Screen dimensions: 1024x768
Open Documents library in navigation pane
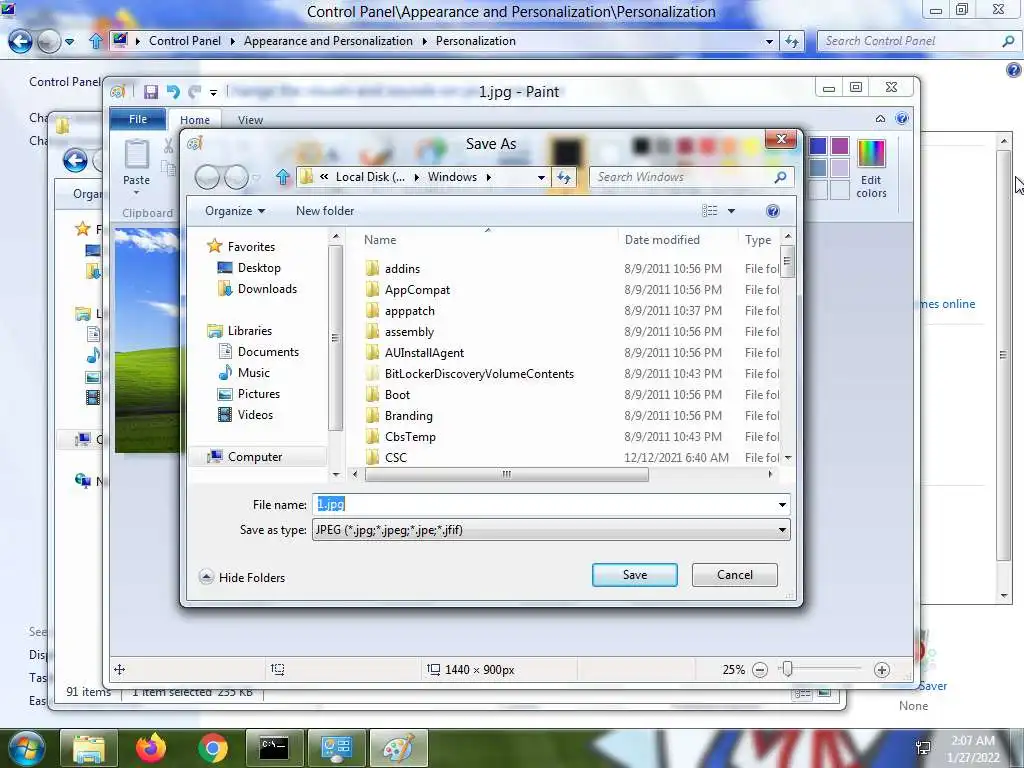coord(268,351)
